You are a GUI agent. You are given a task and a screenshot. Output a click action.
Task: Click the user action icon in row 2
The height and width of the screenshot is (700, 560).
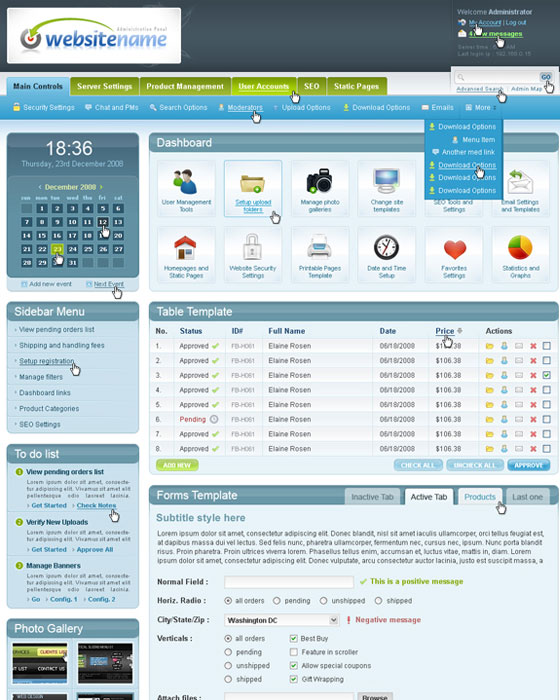click(x=504, y=361)
